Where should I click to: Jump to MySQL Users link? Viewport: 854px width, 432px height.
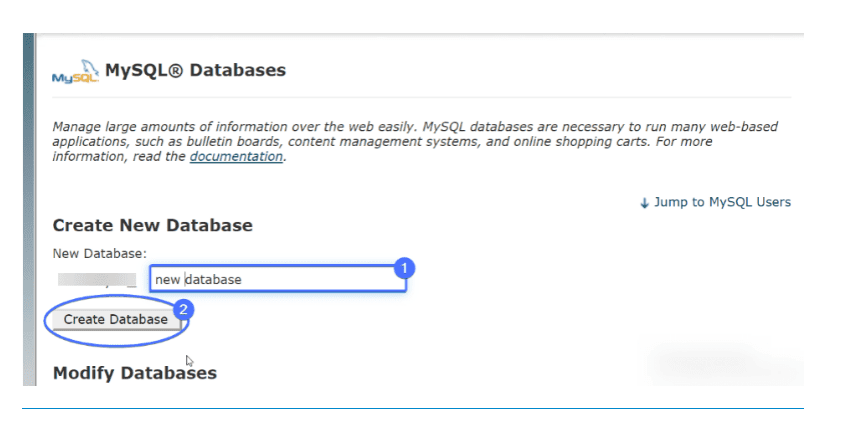[715, 202]
